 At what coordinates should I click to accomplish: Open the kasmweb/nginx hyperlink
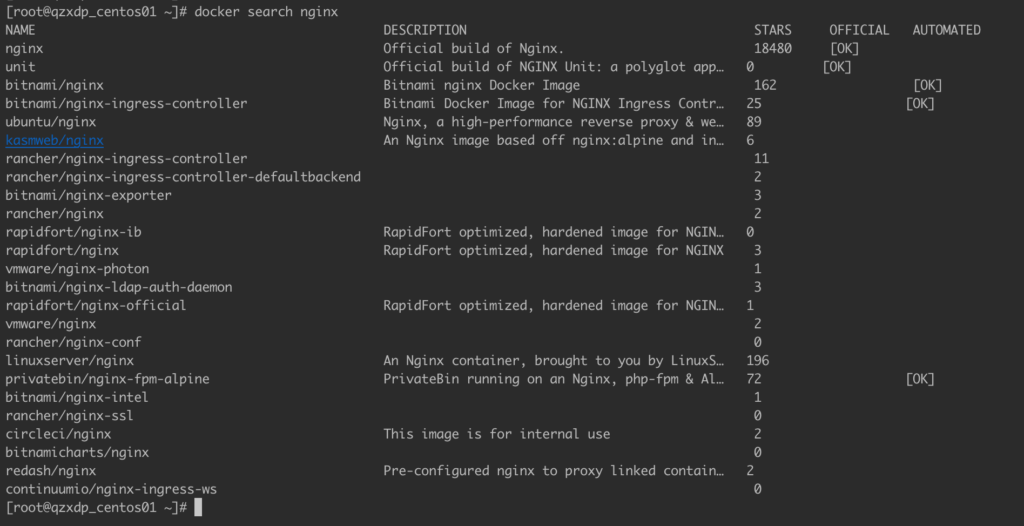point(54,140)
